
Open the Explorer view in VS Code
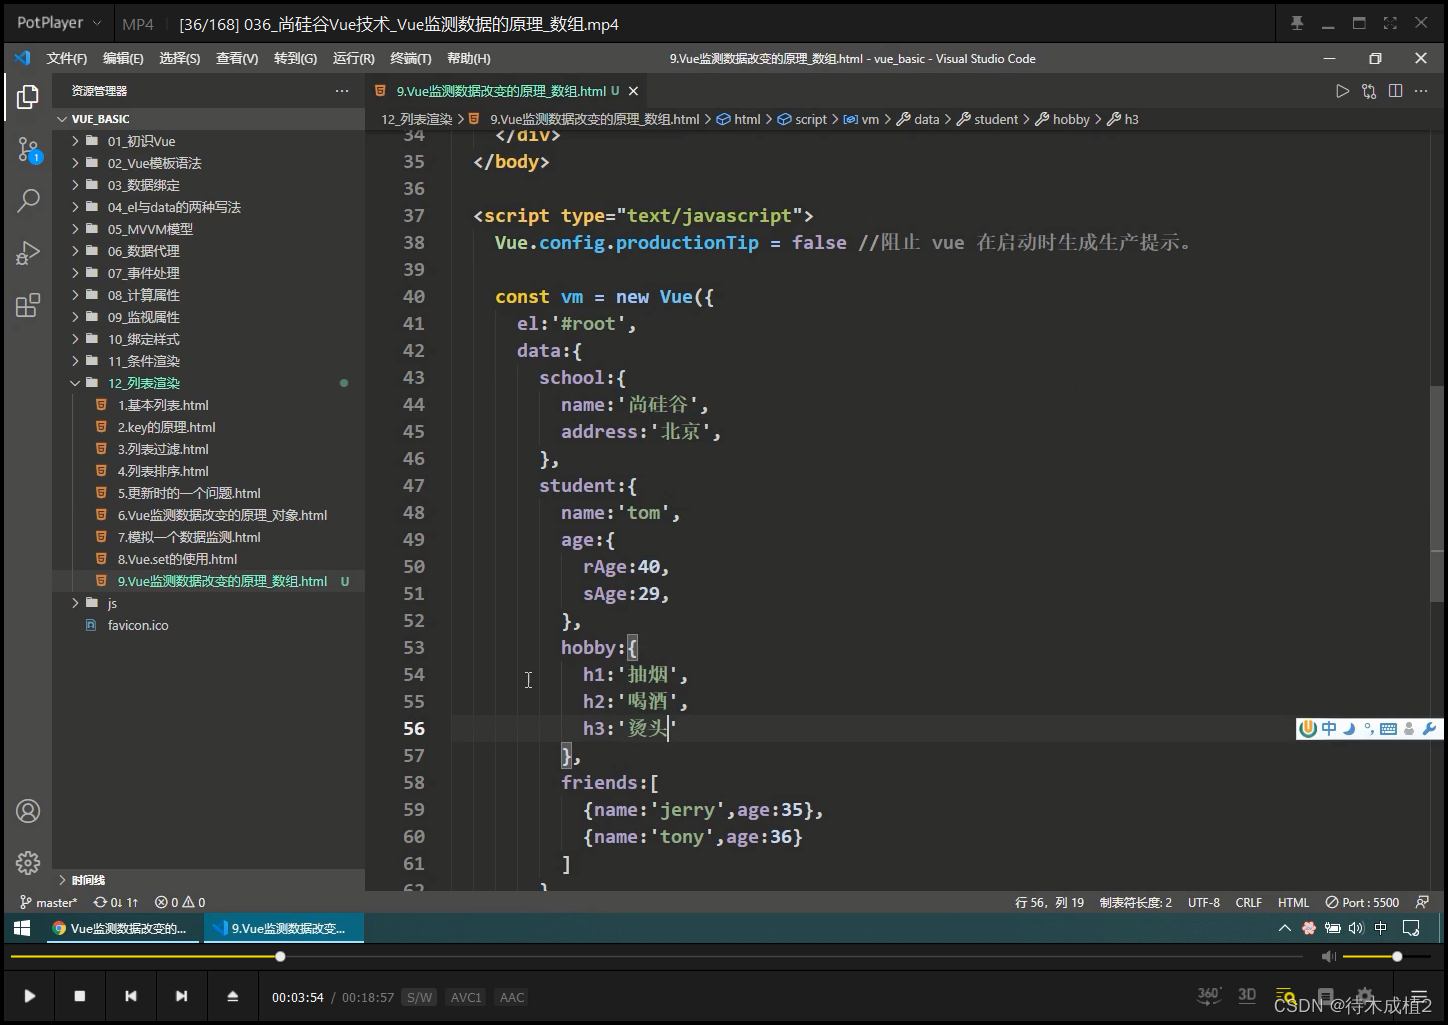28,97
